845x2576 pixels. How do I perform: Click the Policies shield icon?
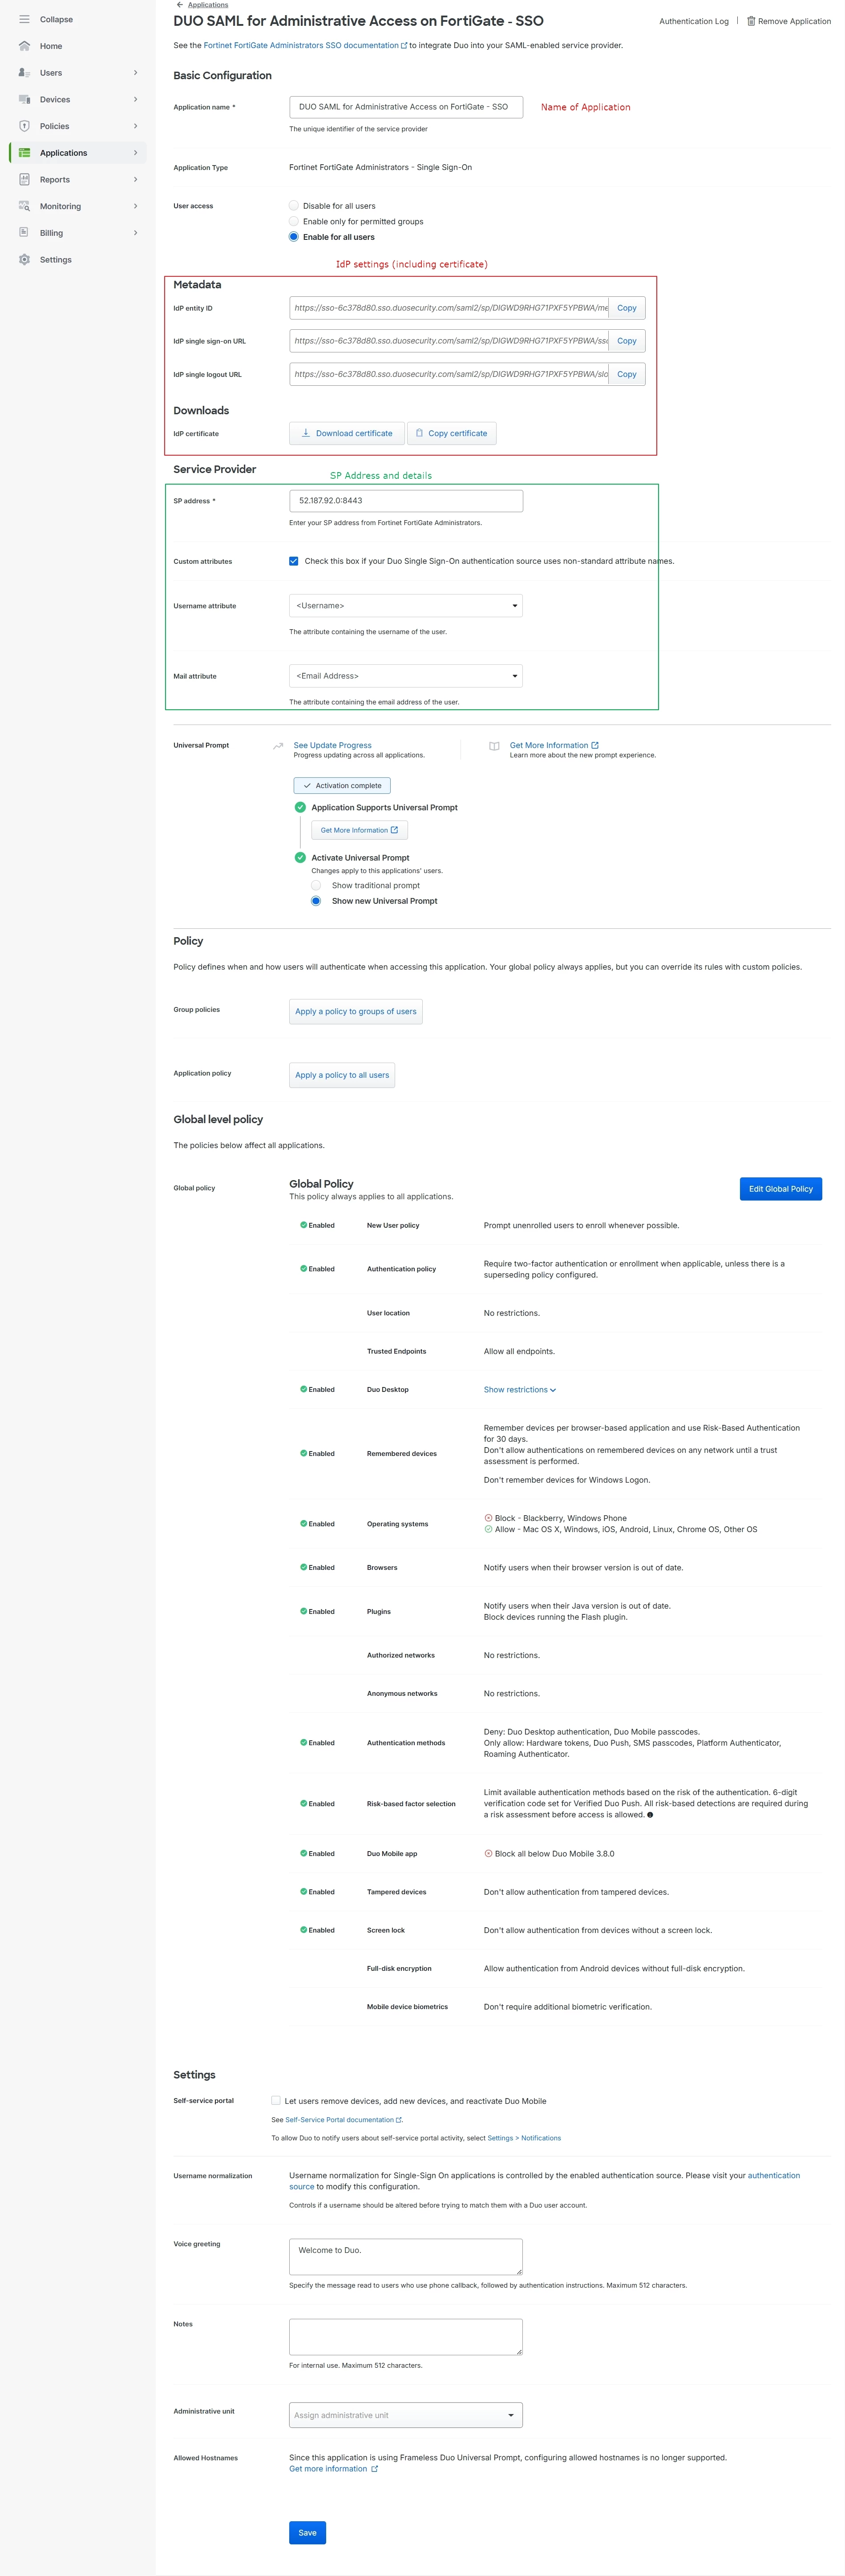[x=24, y=126]
